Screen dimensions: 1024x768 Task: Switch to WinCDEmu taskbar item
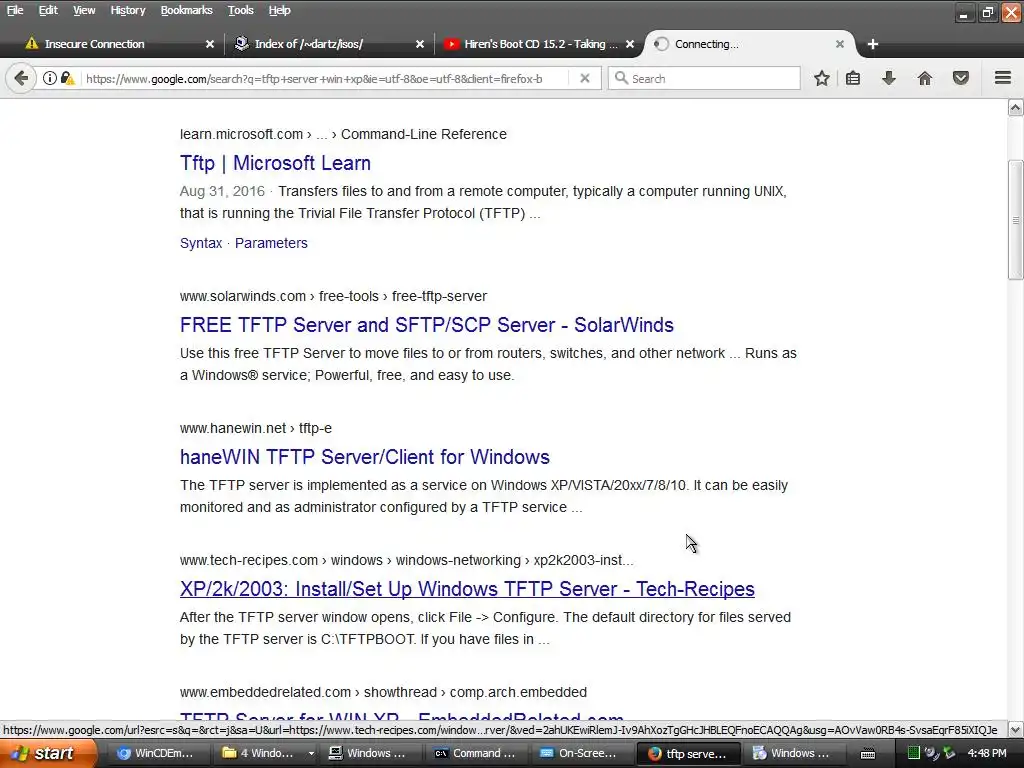click(x=155, y=753)
